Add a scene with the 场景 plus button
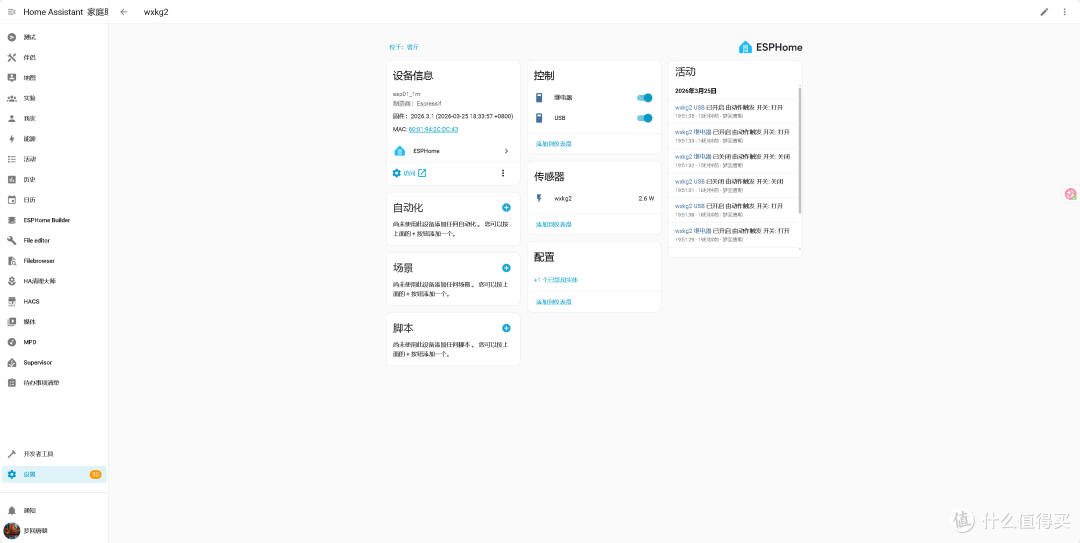 click(506, 268)
